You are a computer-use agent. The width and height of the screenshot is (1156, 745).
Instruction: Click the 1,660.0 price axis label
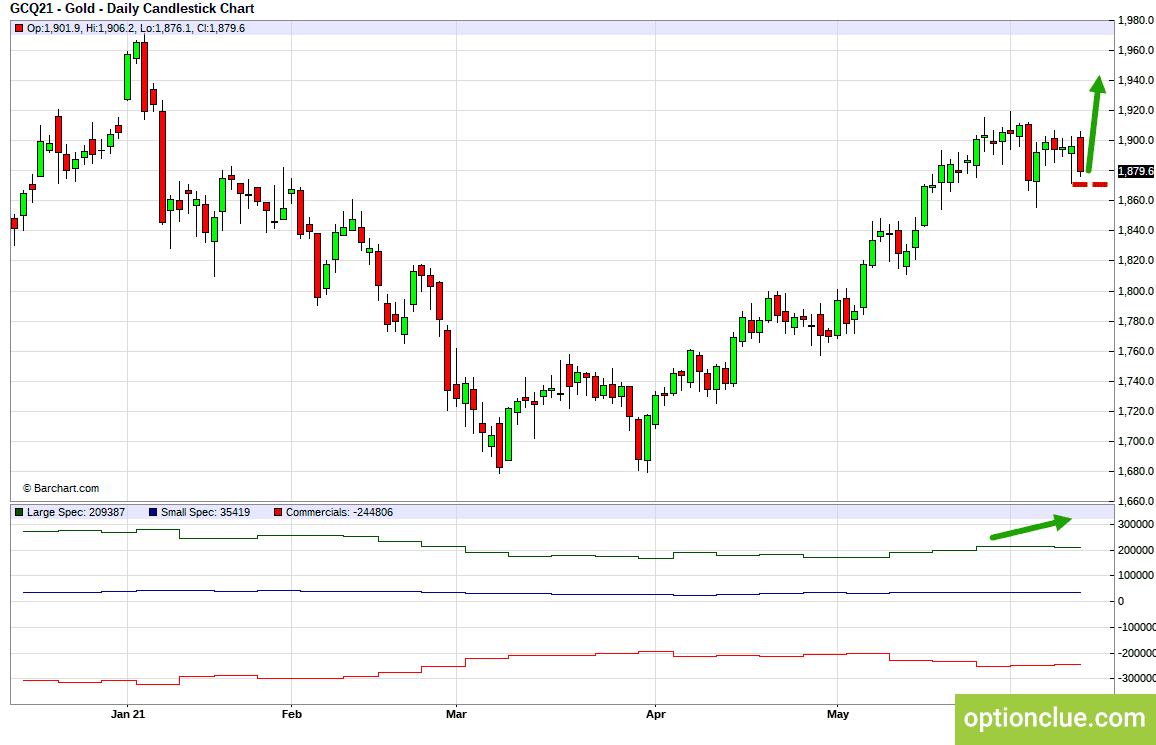[1136, 501]
